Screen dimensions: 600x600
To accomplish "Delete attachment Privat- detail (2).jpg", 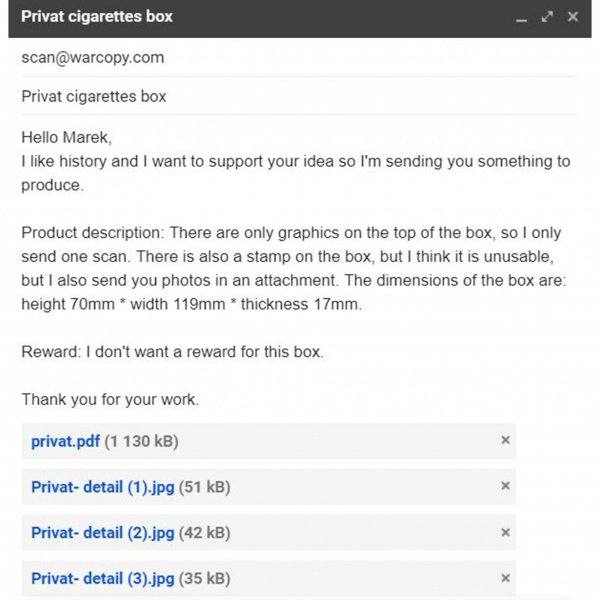I will click(505, 532).
